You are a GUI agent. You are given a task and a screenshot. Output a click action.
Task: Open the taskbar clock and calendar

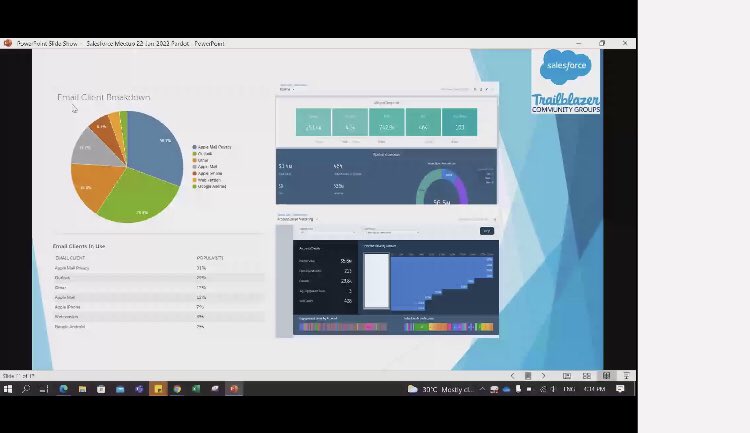pyautogui.click(x=595, y=389)
